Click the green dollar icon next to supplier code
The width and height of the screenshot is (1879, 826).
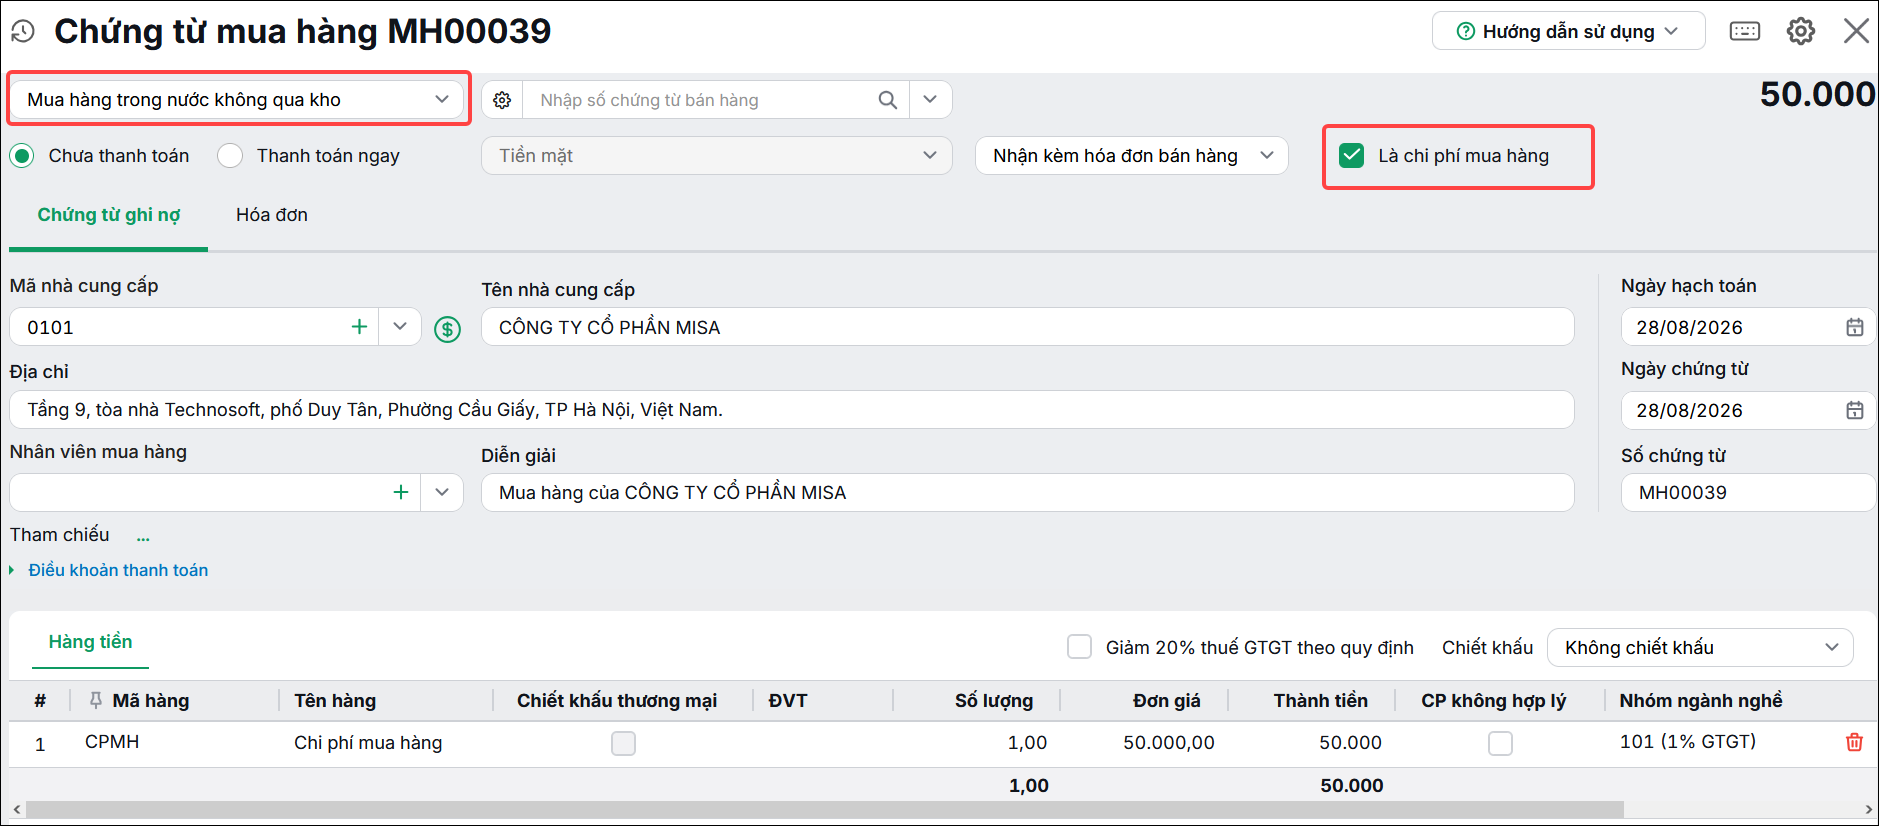pos(447,328)
